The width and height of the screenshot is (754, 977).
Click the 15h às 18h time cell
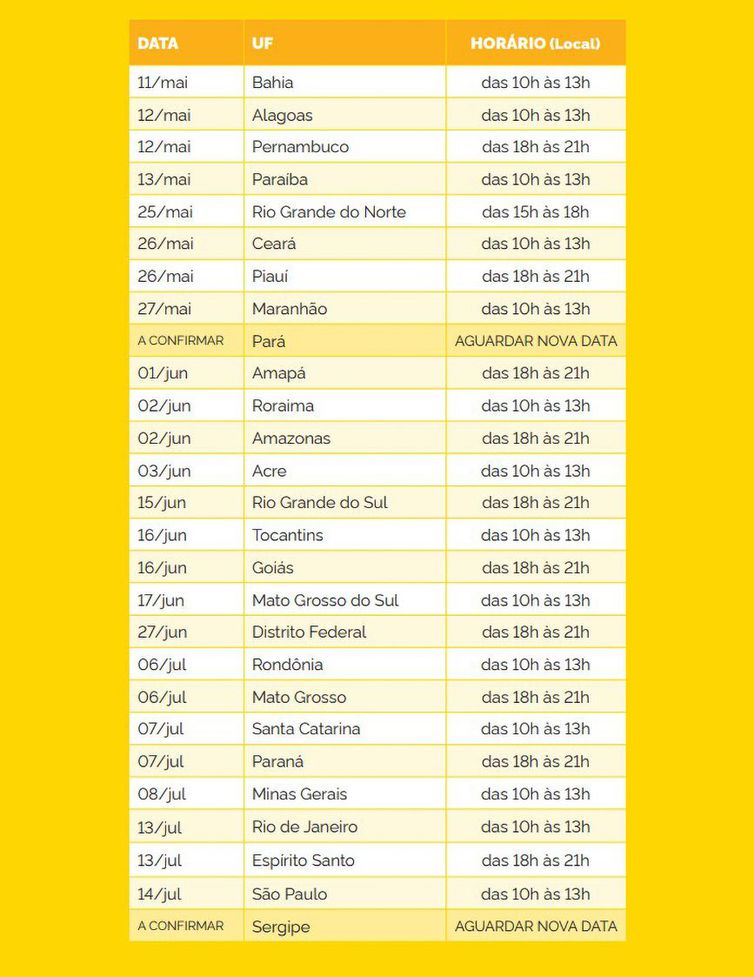pos(535,212)
